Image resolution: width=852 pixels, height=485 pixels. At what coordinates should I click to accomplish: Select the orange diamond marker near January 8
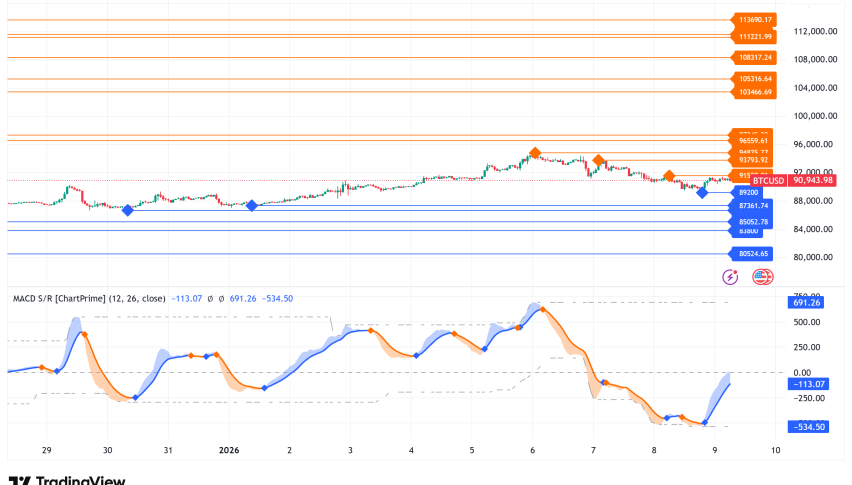pyautogui.click(x=668, y=176)
